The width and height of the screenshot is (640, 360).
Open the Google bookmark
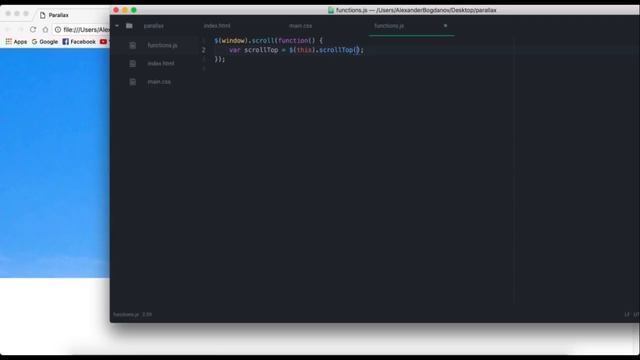(45, 42)
